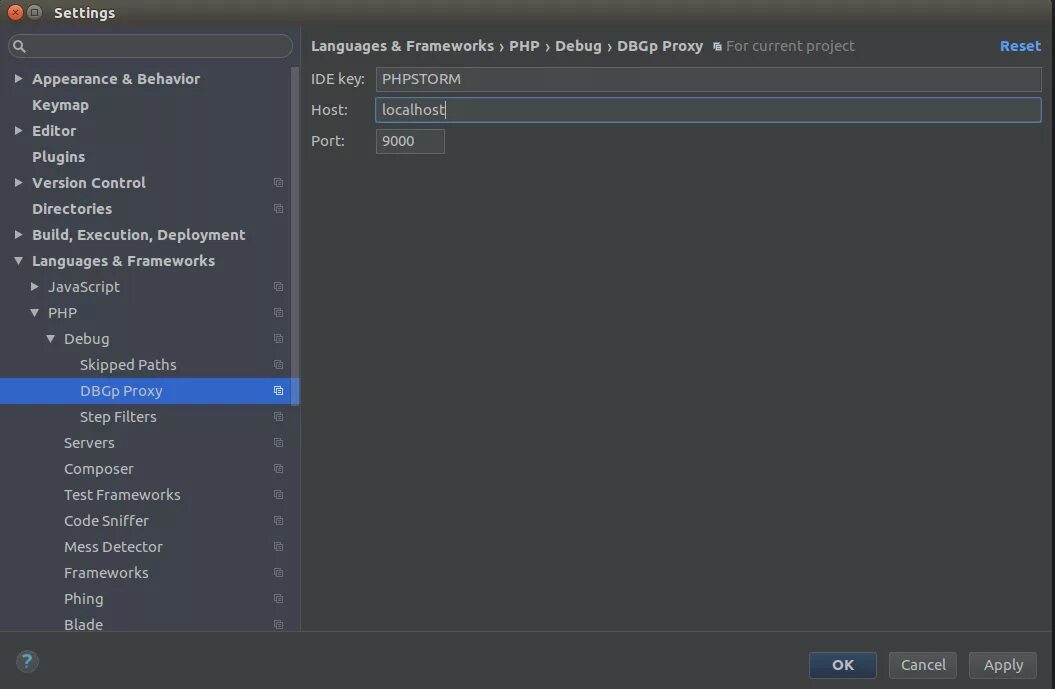Image resolution: width=1055 pixels, height=689 pixels.
Task: Expand the Version Control section
Action: [x=18, y=182]
